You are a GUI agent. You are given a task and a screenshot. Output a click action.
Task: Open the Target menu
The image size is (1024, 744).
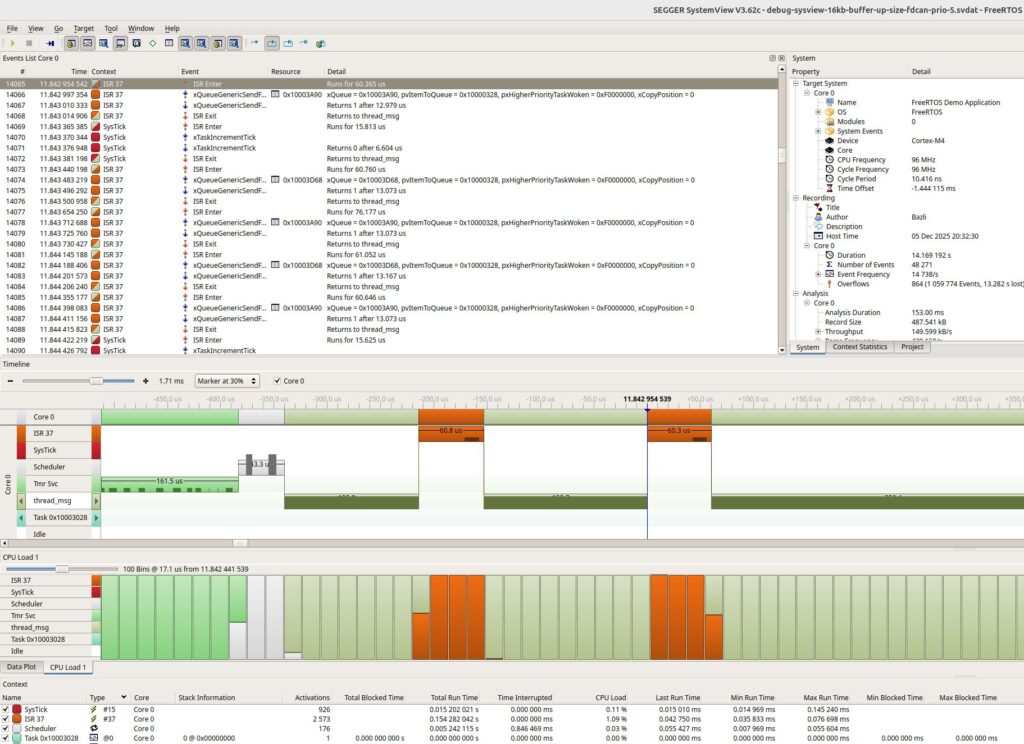[x=84, y=28]
